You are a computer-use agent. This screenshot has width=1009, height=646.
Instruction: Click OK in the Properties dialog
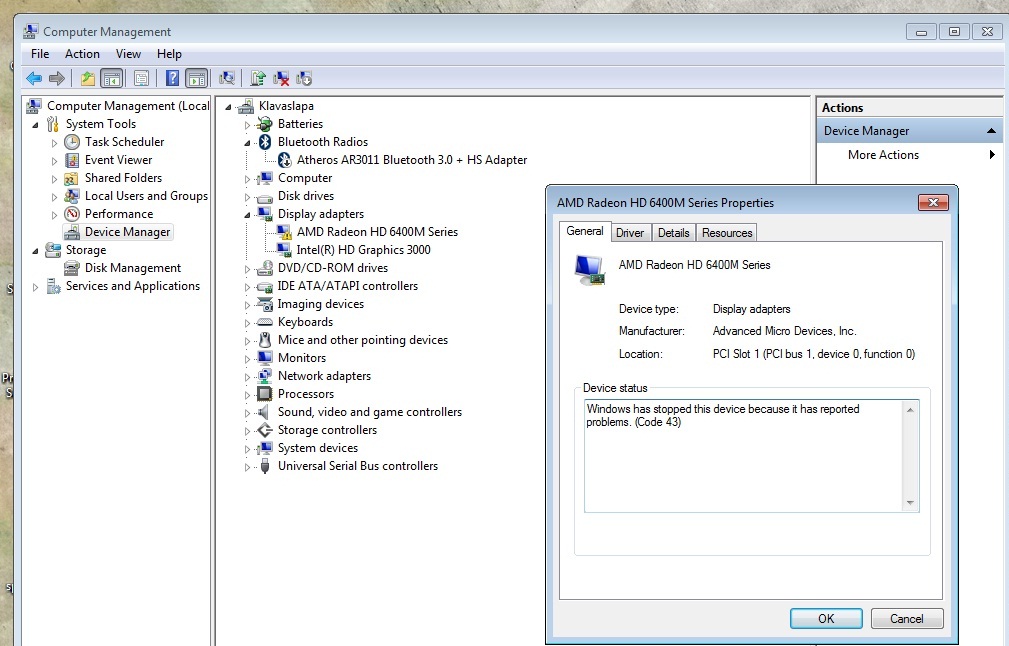coord(826,618)
